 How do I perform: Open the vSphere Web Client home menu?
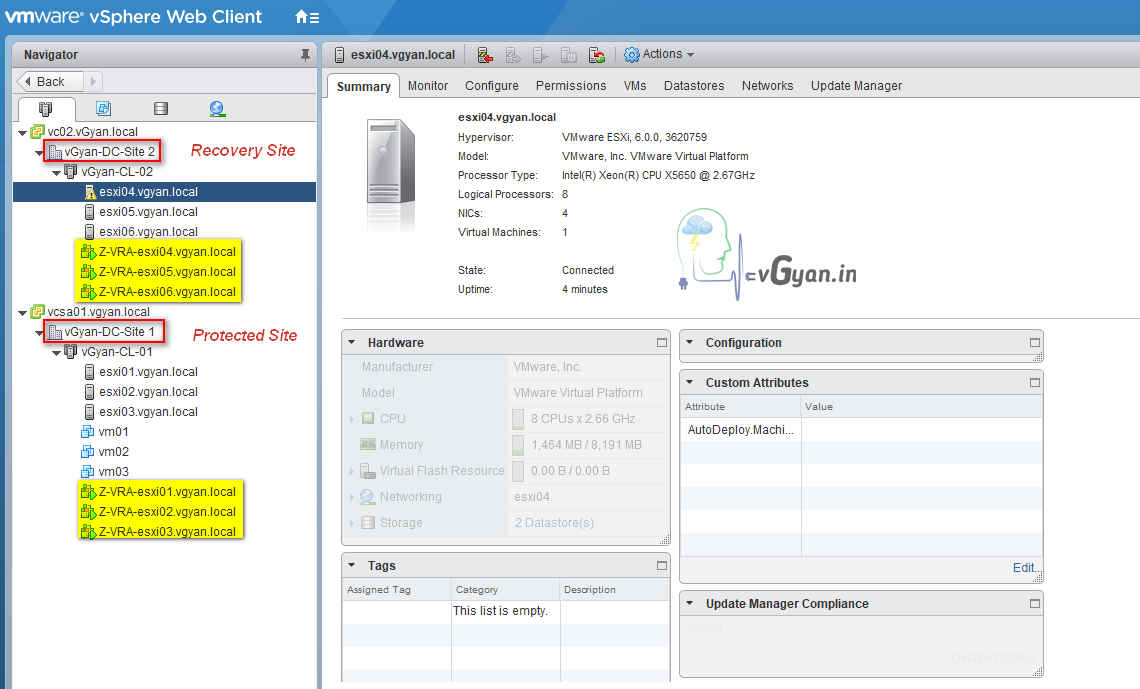pyautogui.click(x=307, y=17)
